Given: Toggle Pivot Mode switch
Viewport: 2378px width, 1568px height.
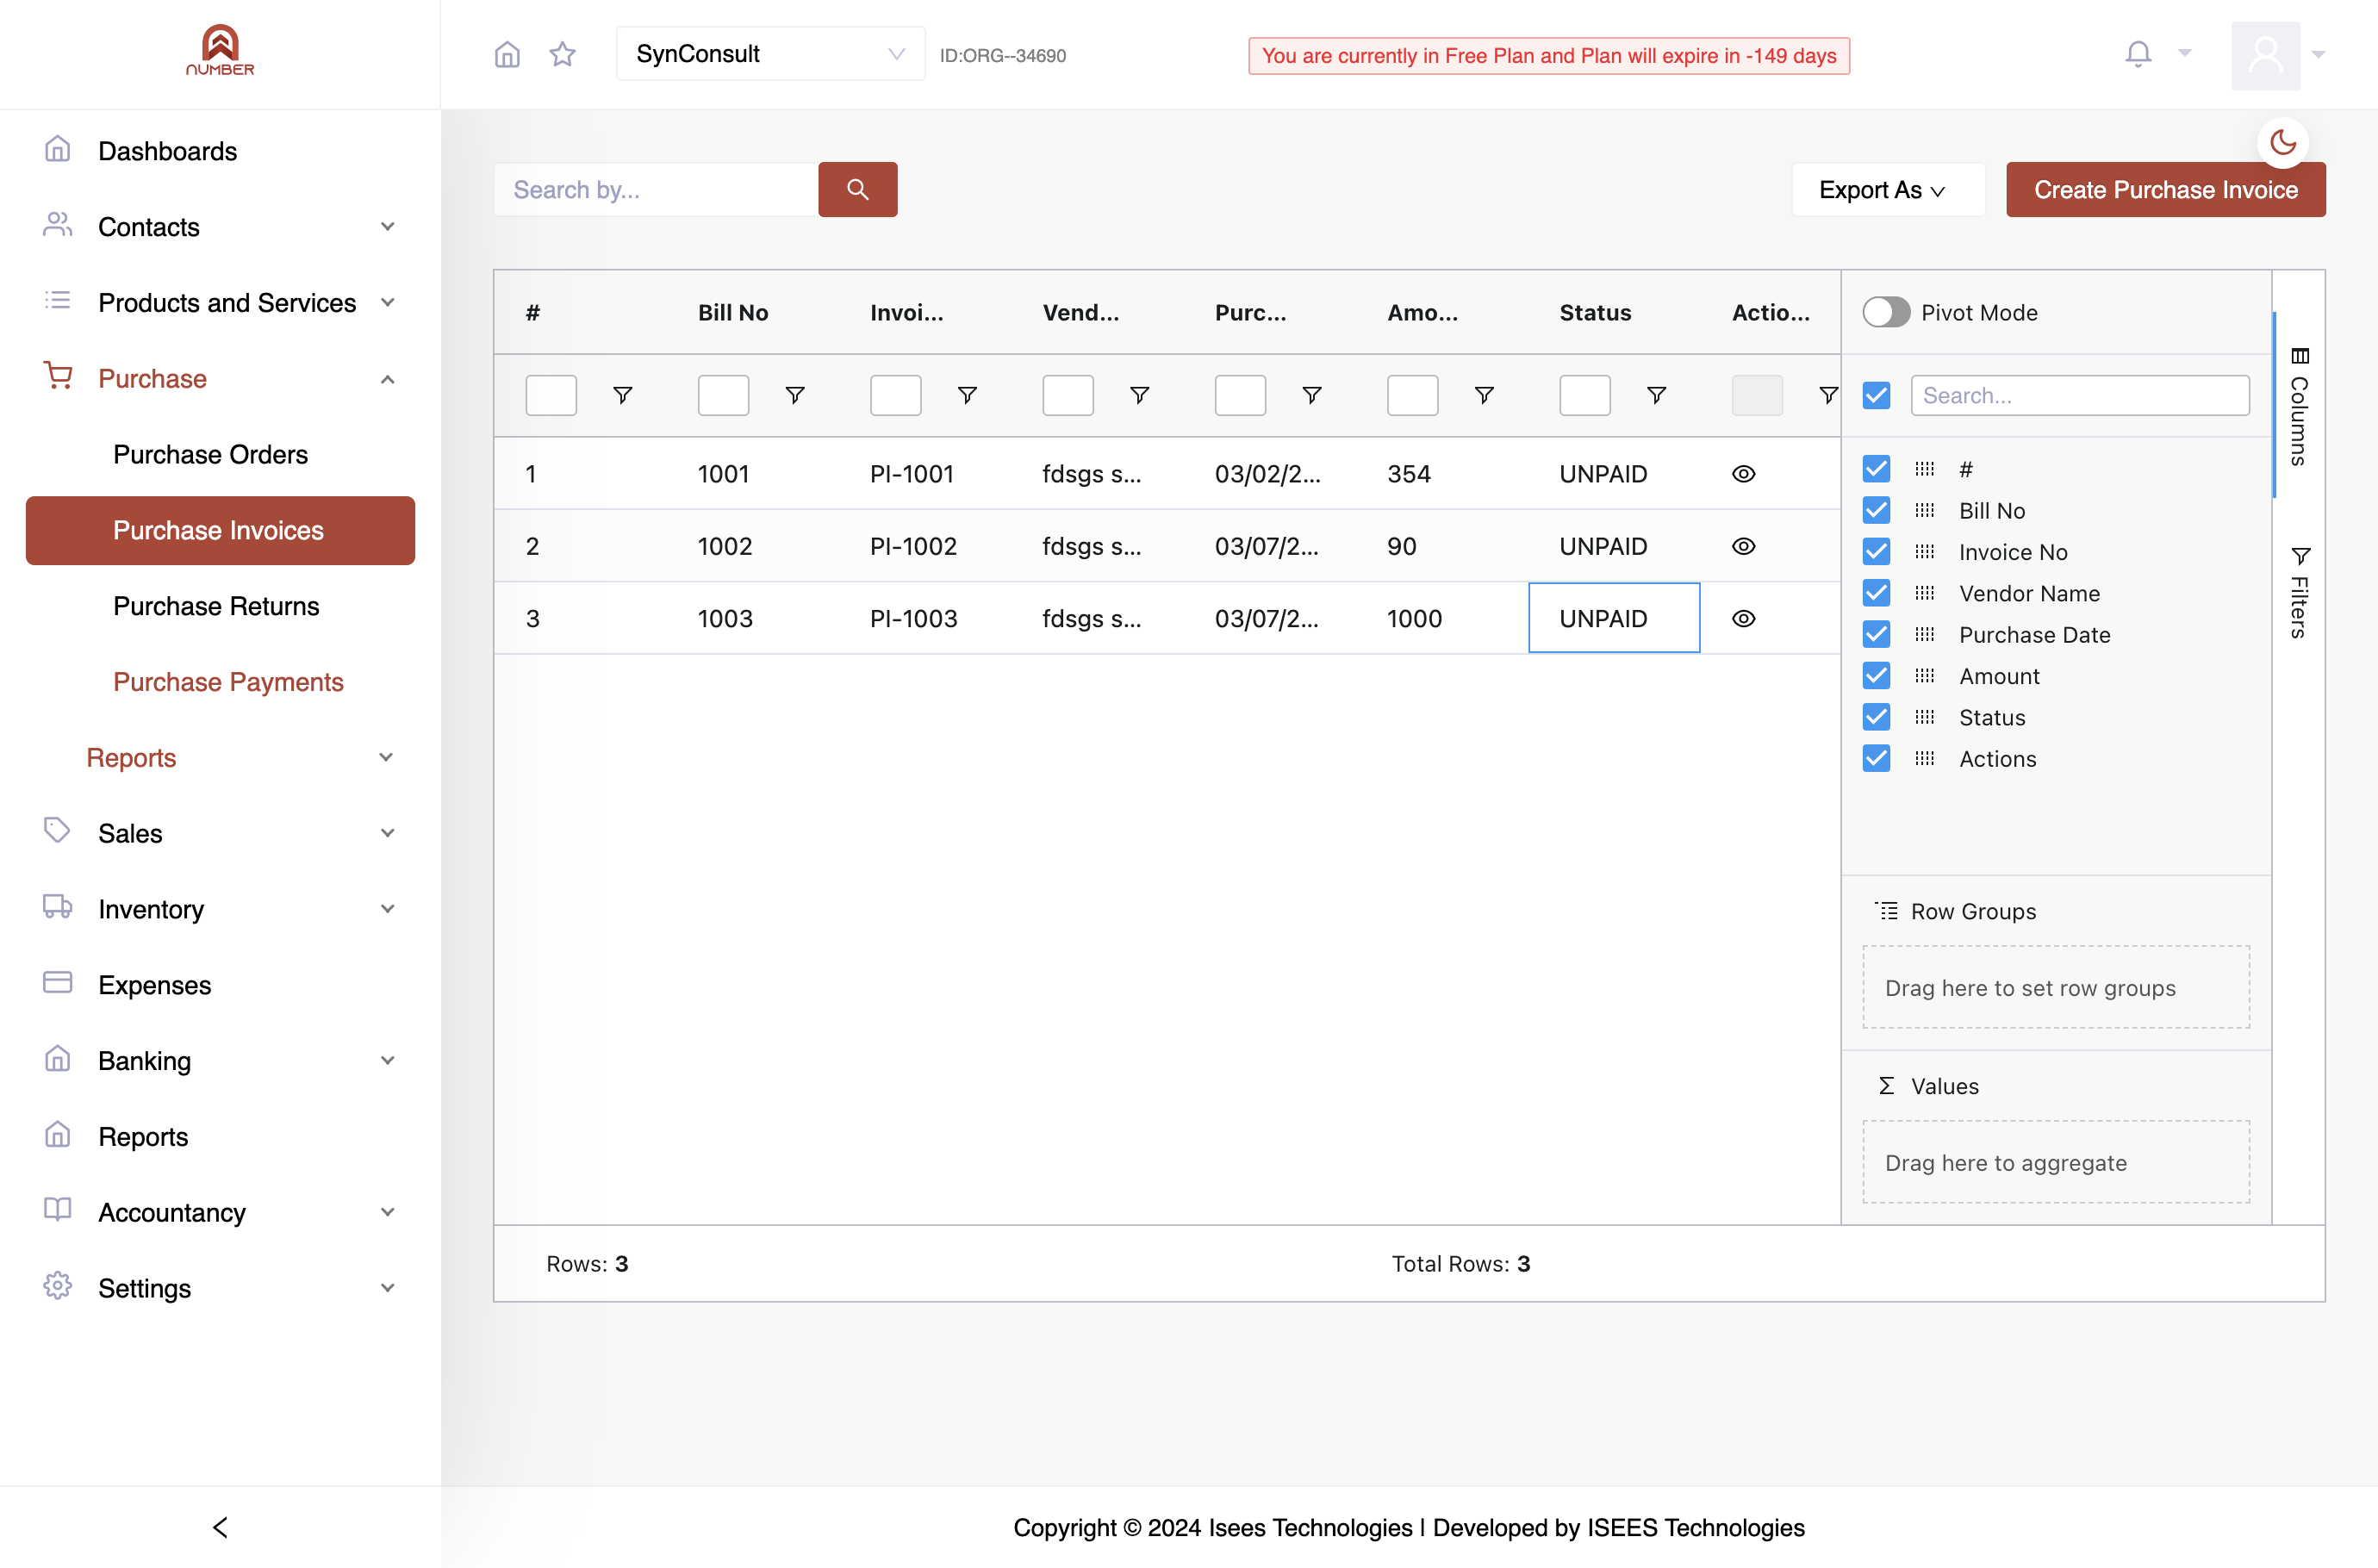Looking at the screenshot, I should coord(1886,312).
